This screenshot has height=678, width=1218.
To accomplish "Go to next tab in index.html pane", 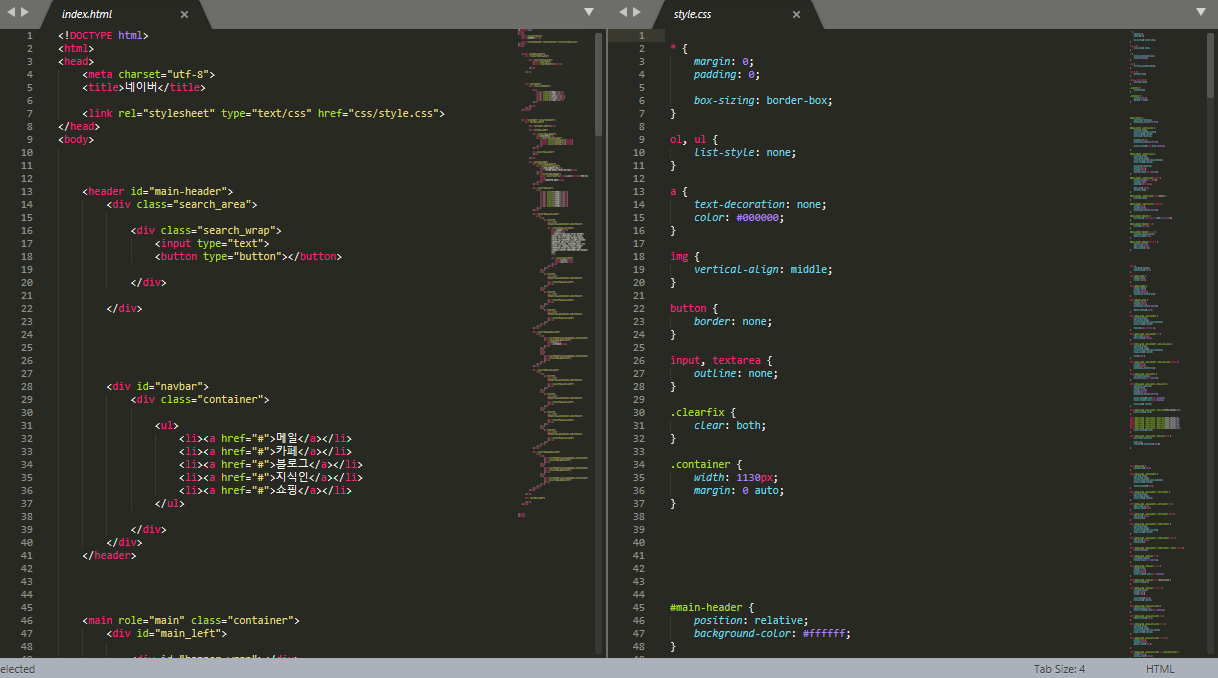I will coord(25,12).
